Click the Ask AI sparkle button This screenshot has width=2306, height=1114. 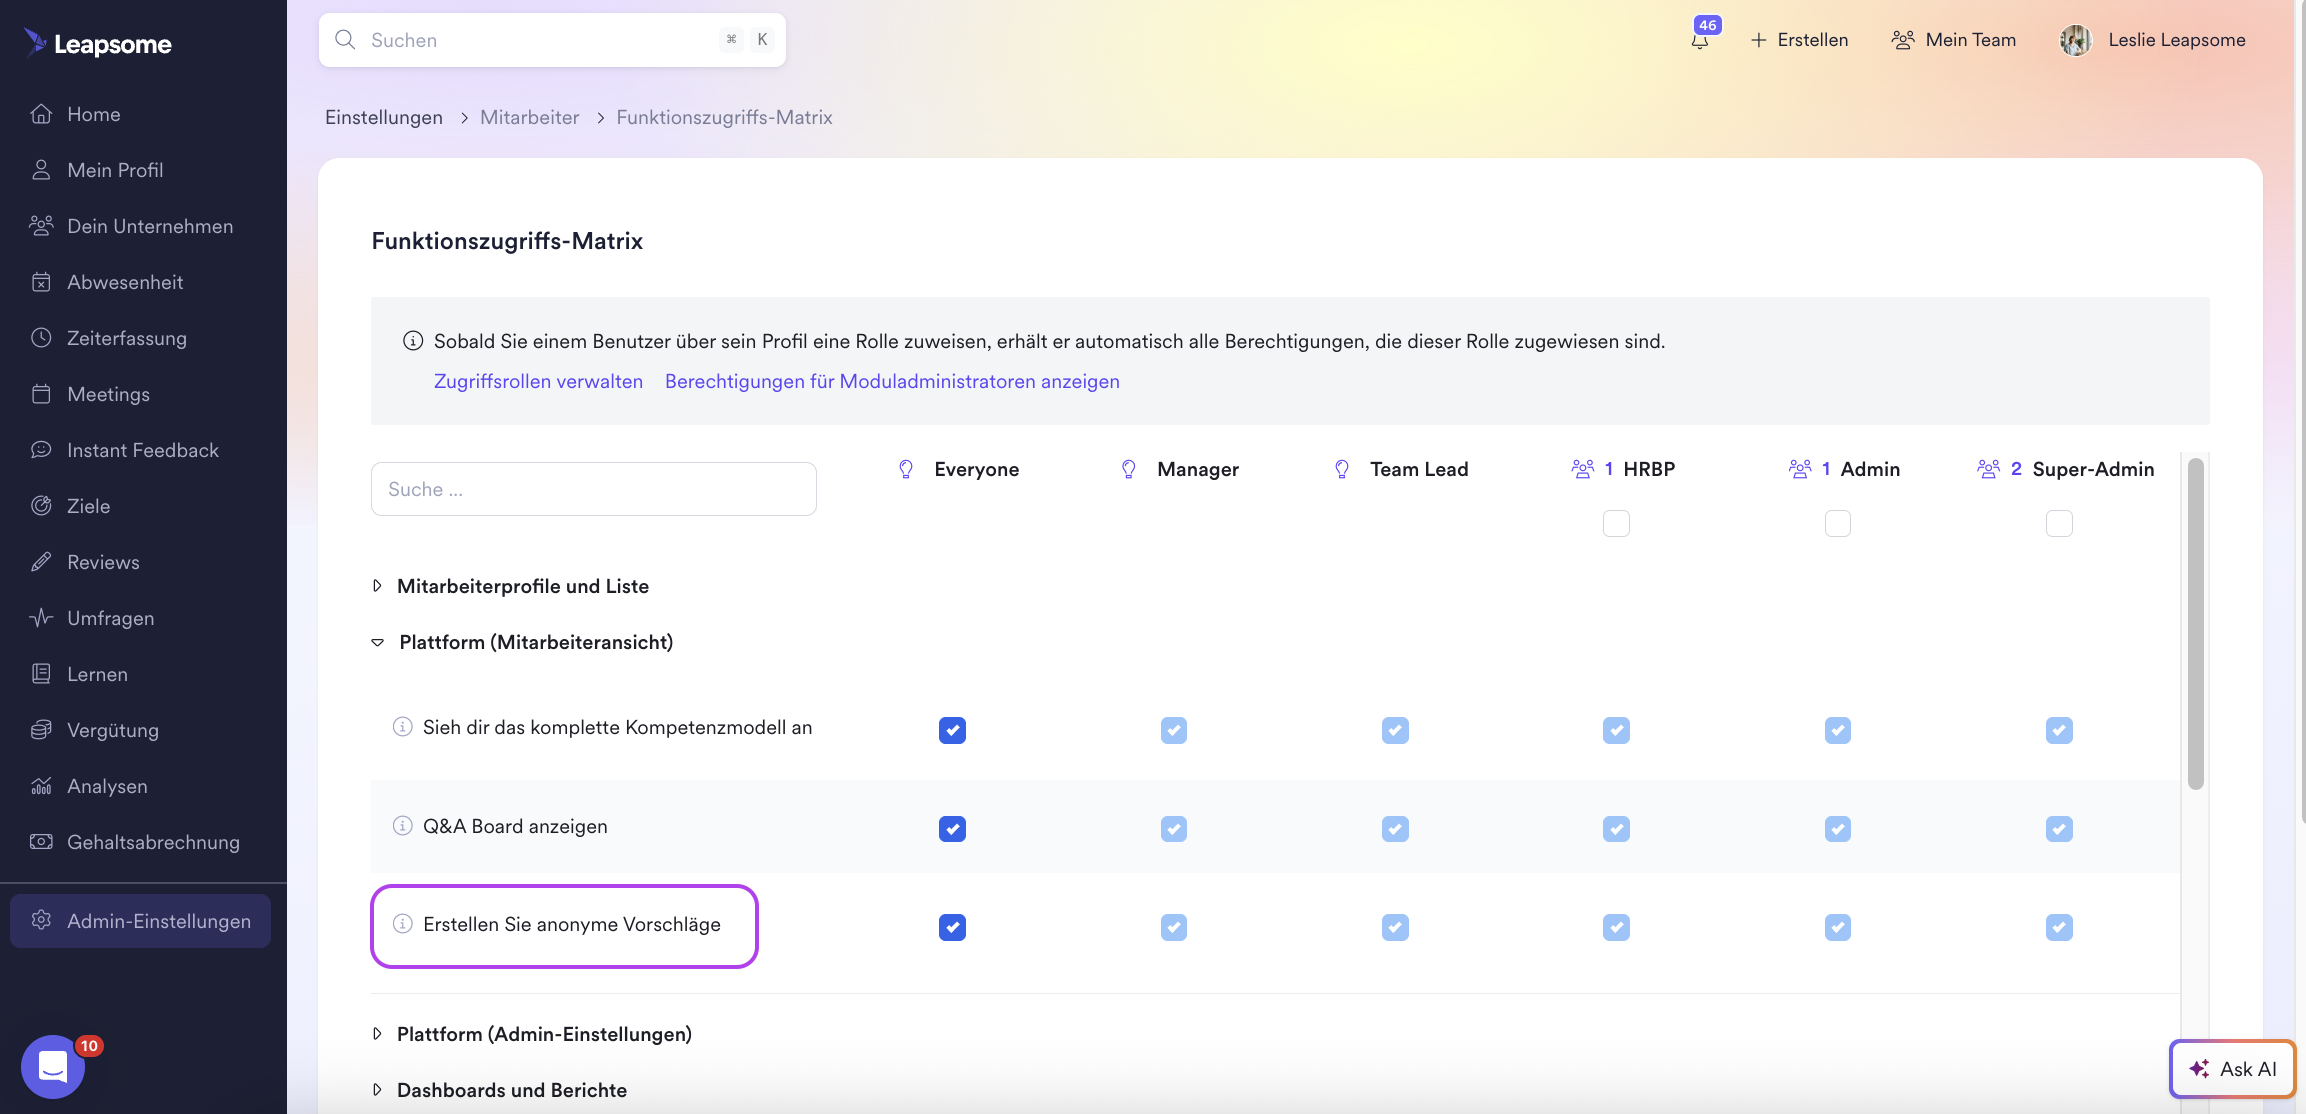pos(2232,1069)
